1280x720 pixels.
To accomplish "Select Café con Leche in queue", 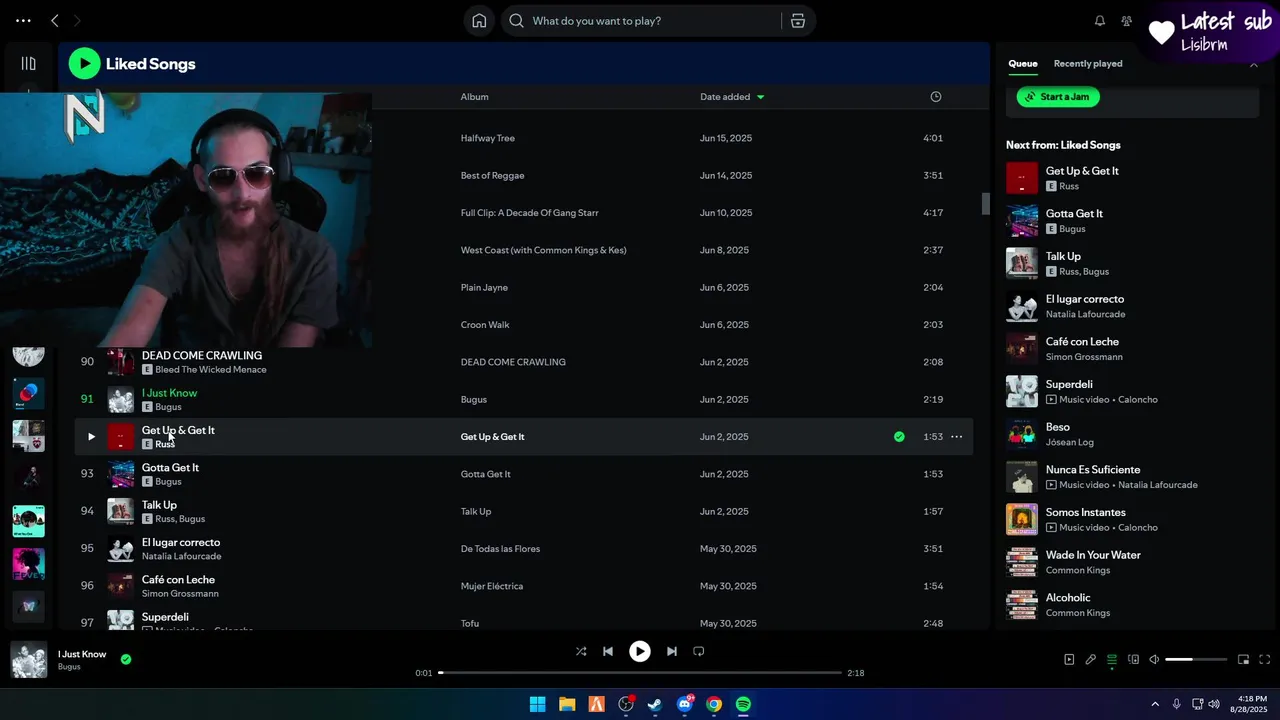I will (1132, 348).
